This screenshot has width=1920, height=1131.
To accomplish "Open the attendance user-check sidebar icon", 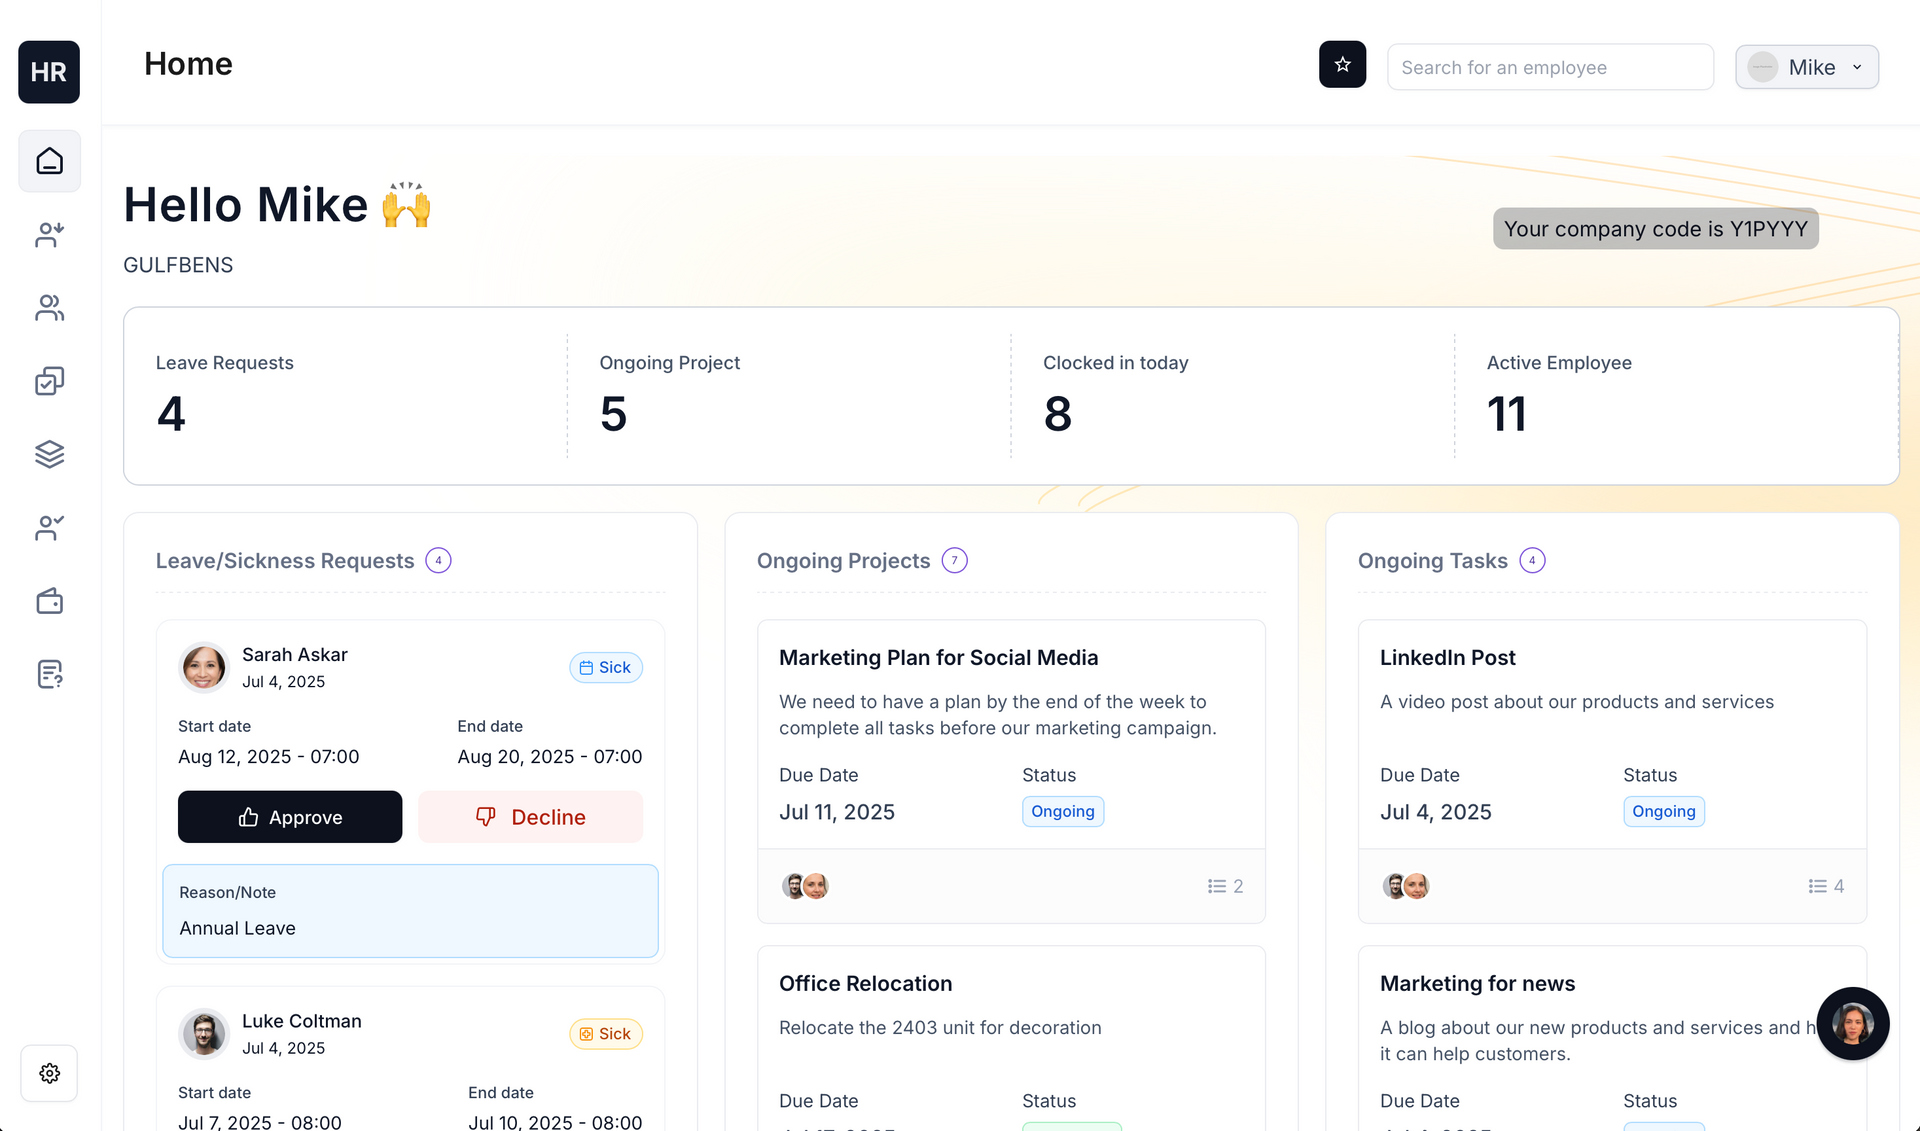I will [49, 527].
